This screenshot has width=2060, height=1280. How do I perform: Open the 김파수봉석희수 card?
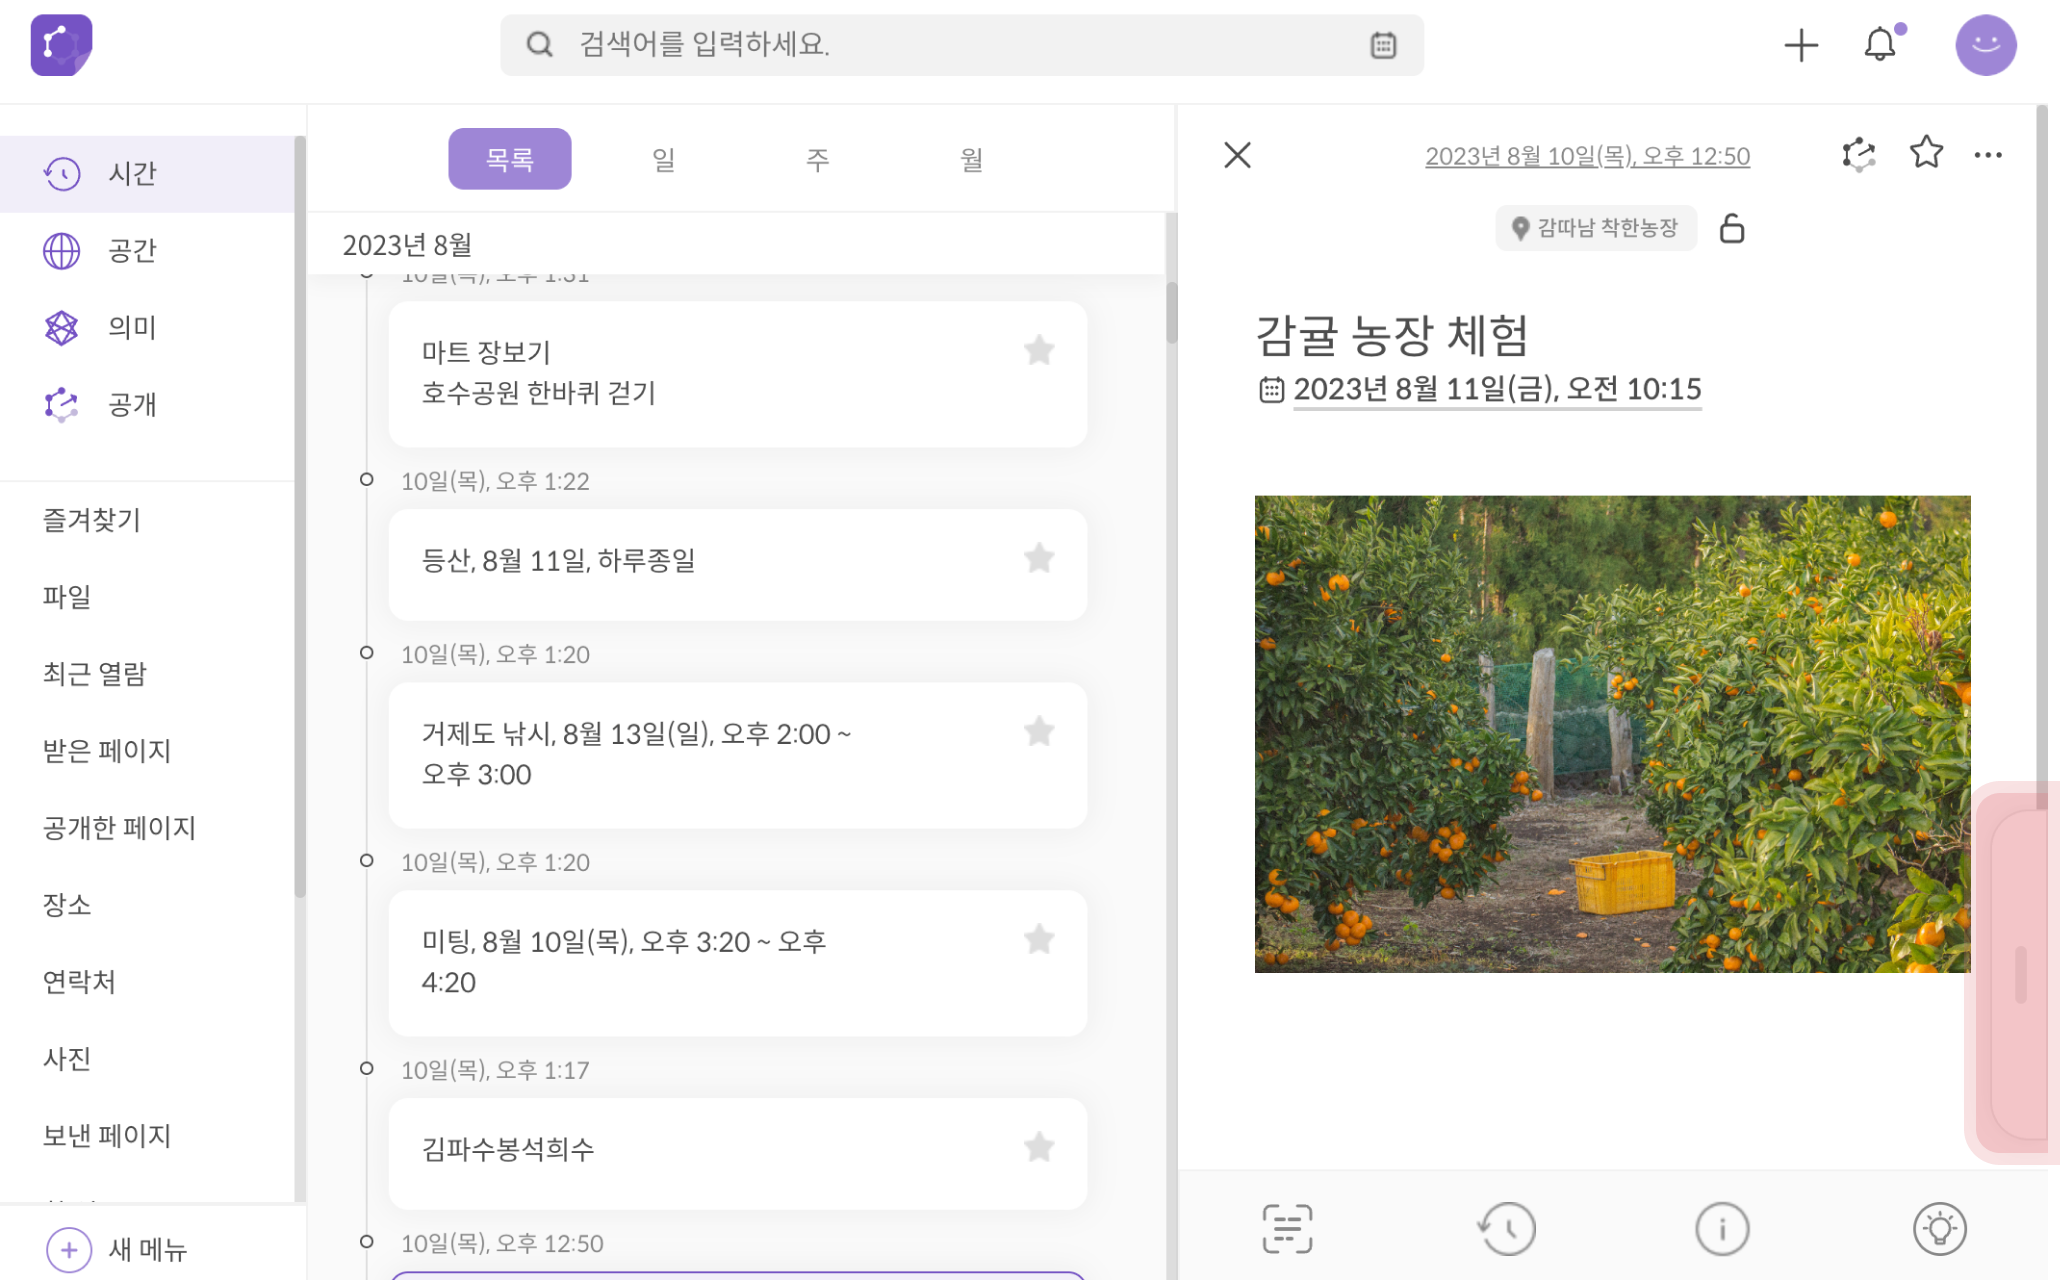click(x=738, y=1154)
